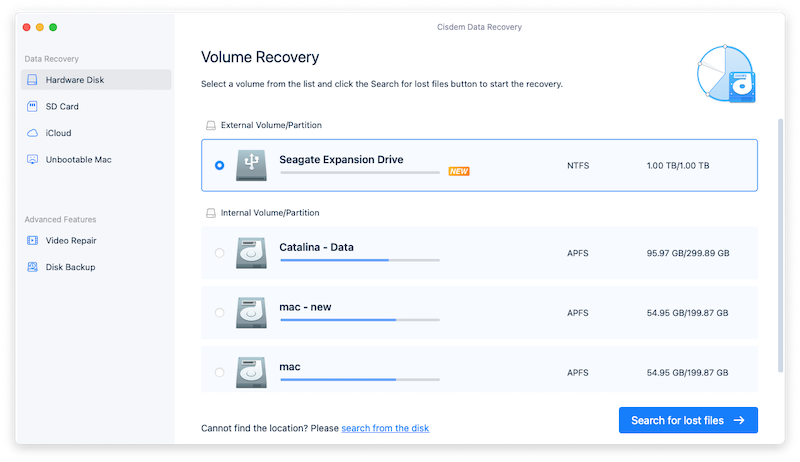Screen dimensions: 800x462
Task: Click the Disk Backup icon
Action: tap(32, 267)
